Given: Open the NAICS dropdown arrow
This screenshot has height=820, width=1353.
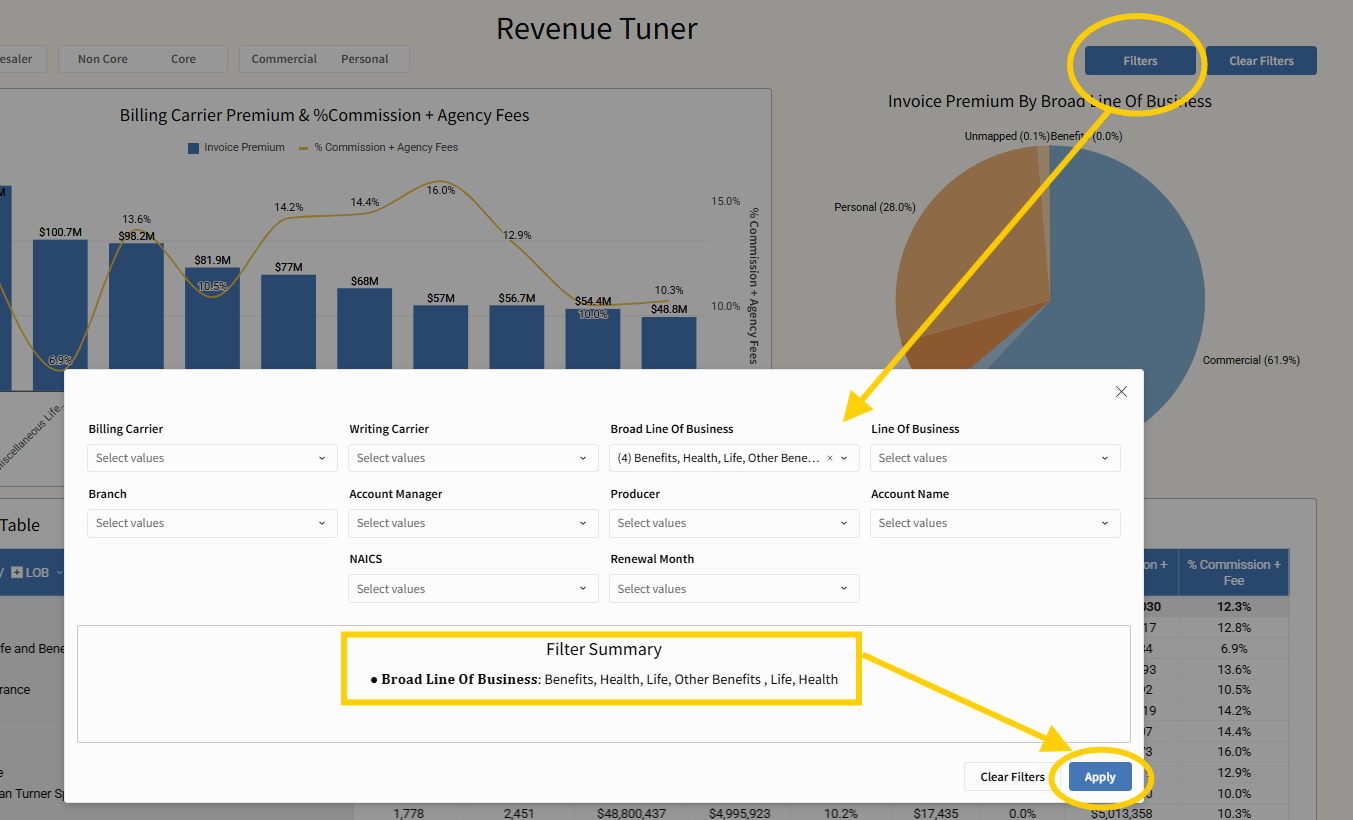Looking at the screenshot, I should [583, 589].
